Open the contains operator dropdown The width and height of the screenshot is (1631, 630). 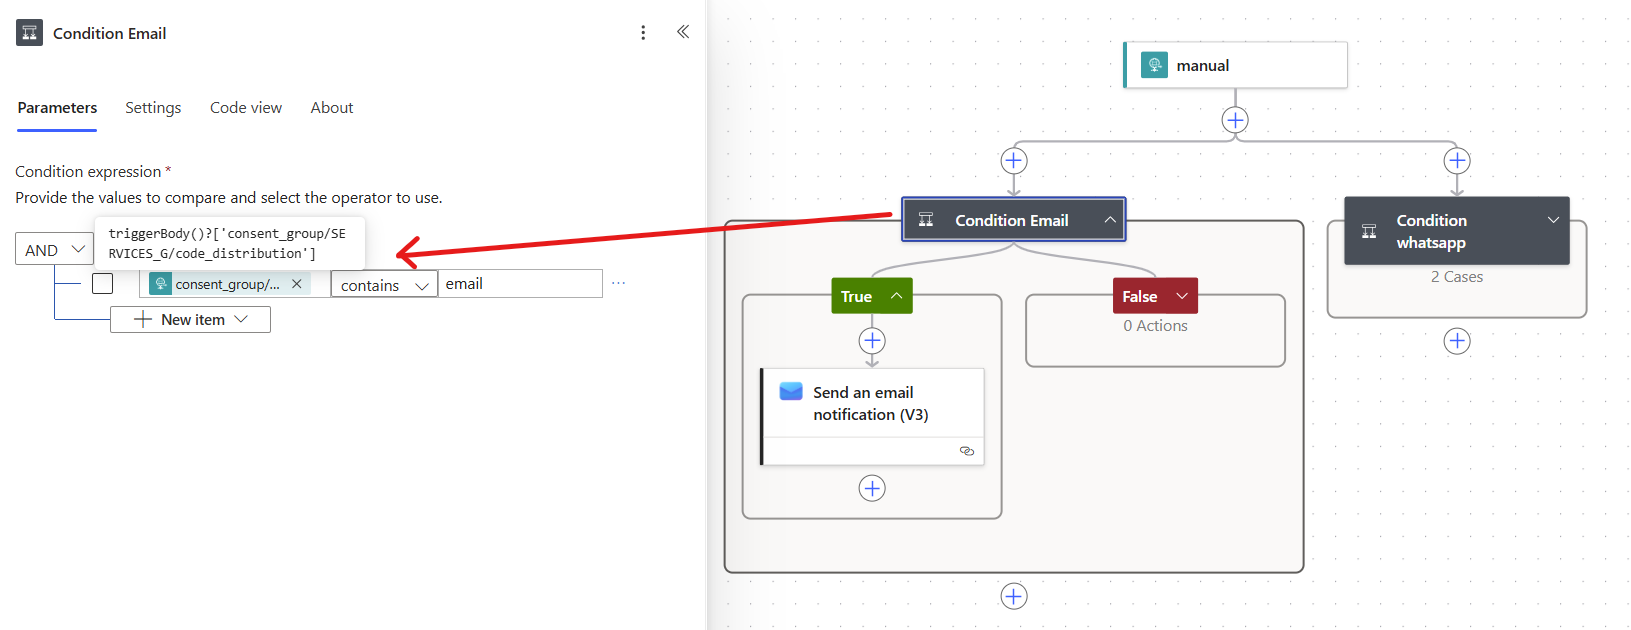(384, 285)
